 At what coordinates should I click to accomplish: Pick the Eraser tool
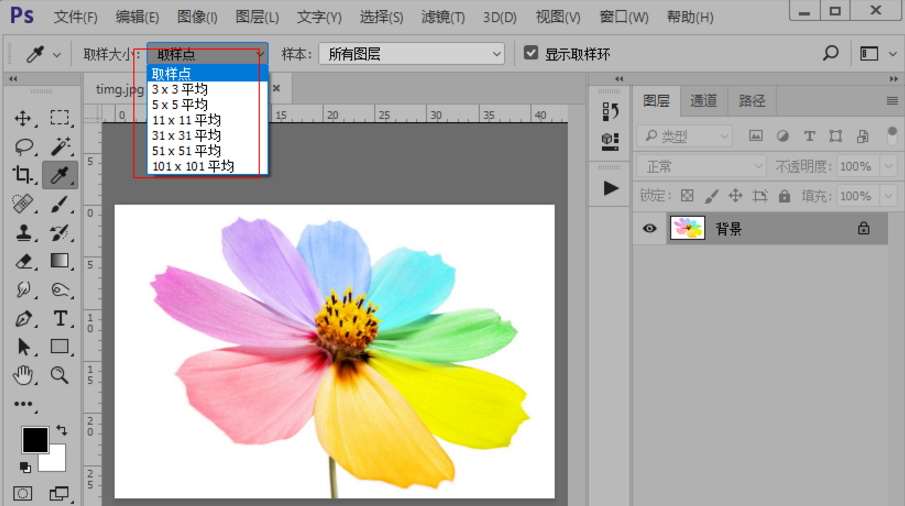(x=23, y=262)
